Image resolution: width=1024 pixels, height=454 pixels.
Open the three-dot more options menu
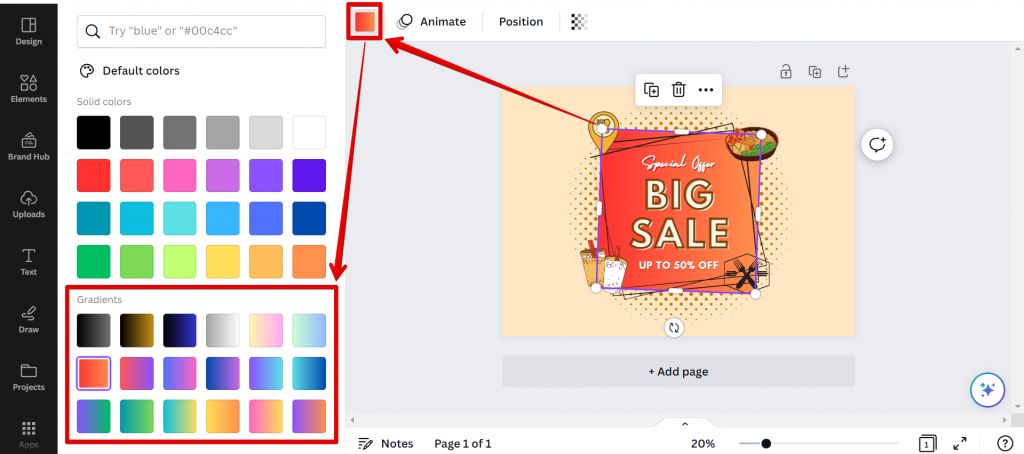click(x=706, y=89)
